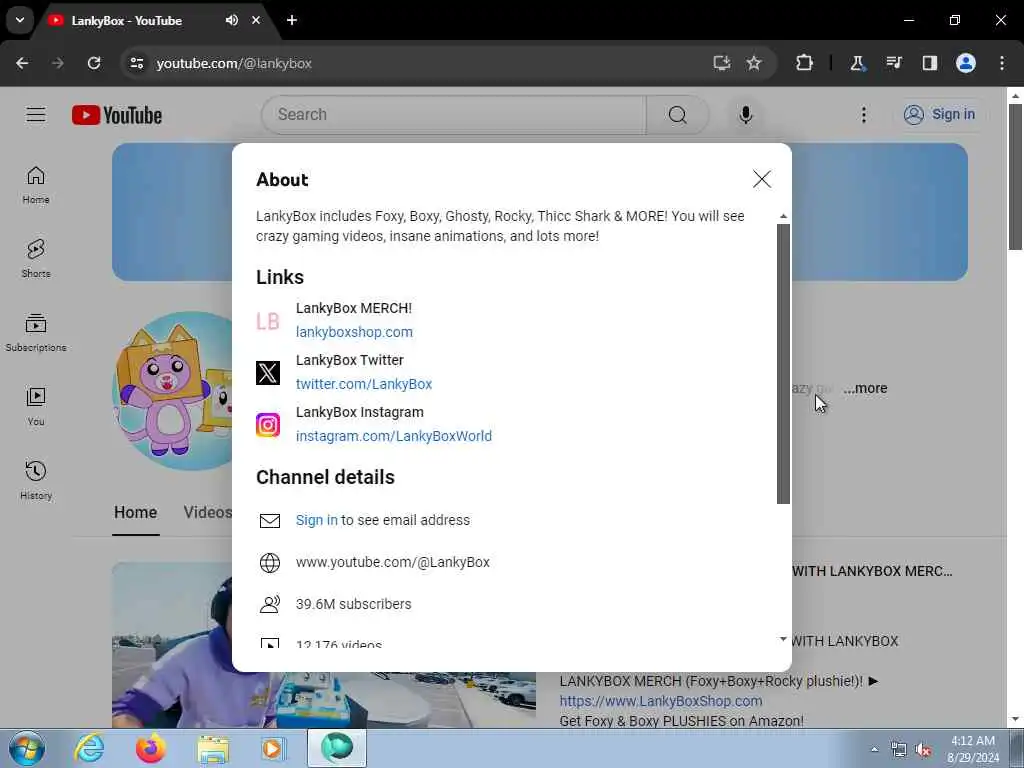1024x768 pixels.
Task: Click Sign in to see email address
Action: click(317, 520)
